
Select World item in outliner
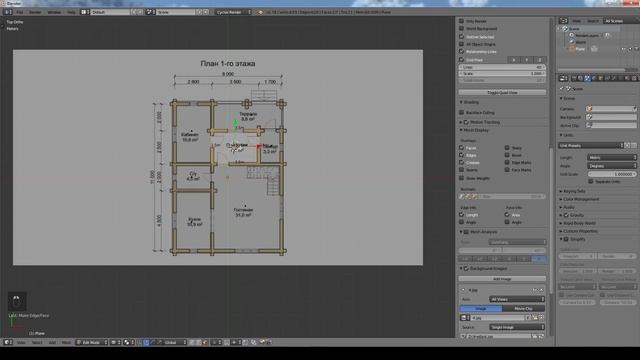(x=580, y=42)
